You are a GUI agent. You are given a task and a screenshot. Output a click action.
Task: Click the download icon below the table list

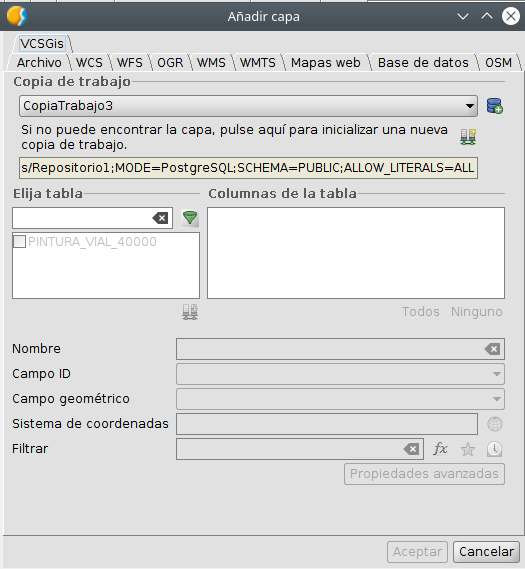190,312
